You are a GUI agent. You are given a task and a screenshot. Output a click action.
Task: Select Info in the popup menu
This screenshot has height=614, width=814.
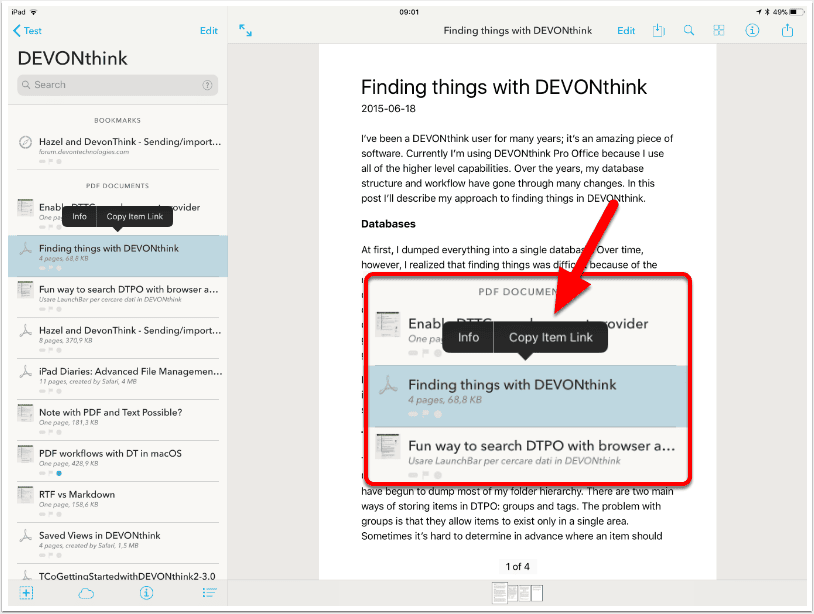tap(79, 216)
